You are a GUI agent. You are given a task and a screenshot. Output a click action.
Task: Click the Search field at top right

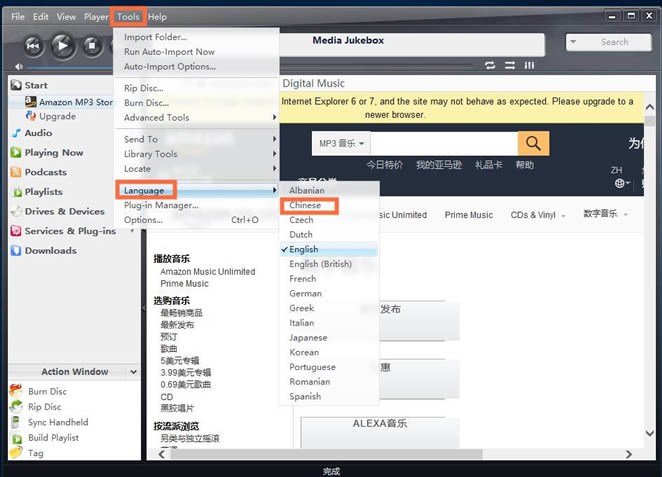click(x=608, y=42)
